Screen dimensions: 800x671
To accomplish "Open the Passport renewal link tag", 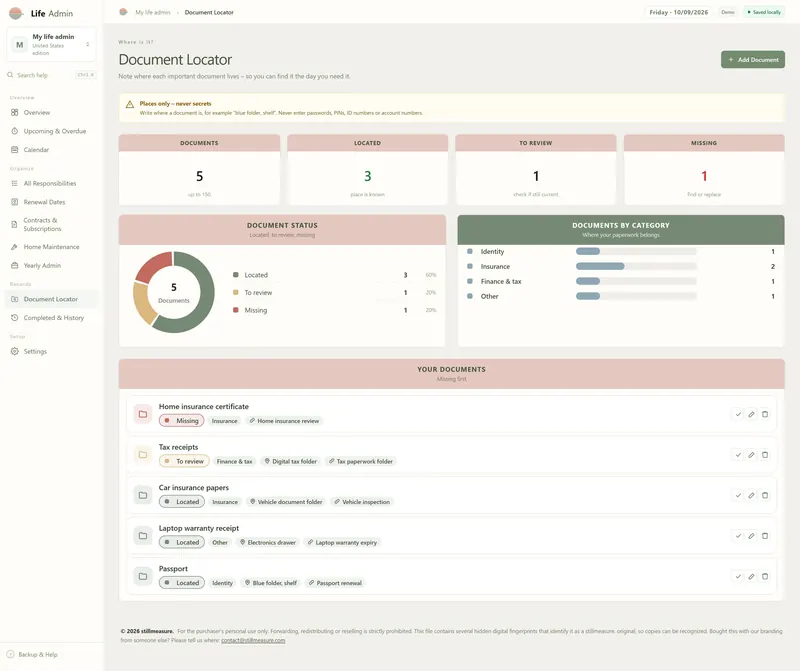I will point(335,583).
